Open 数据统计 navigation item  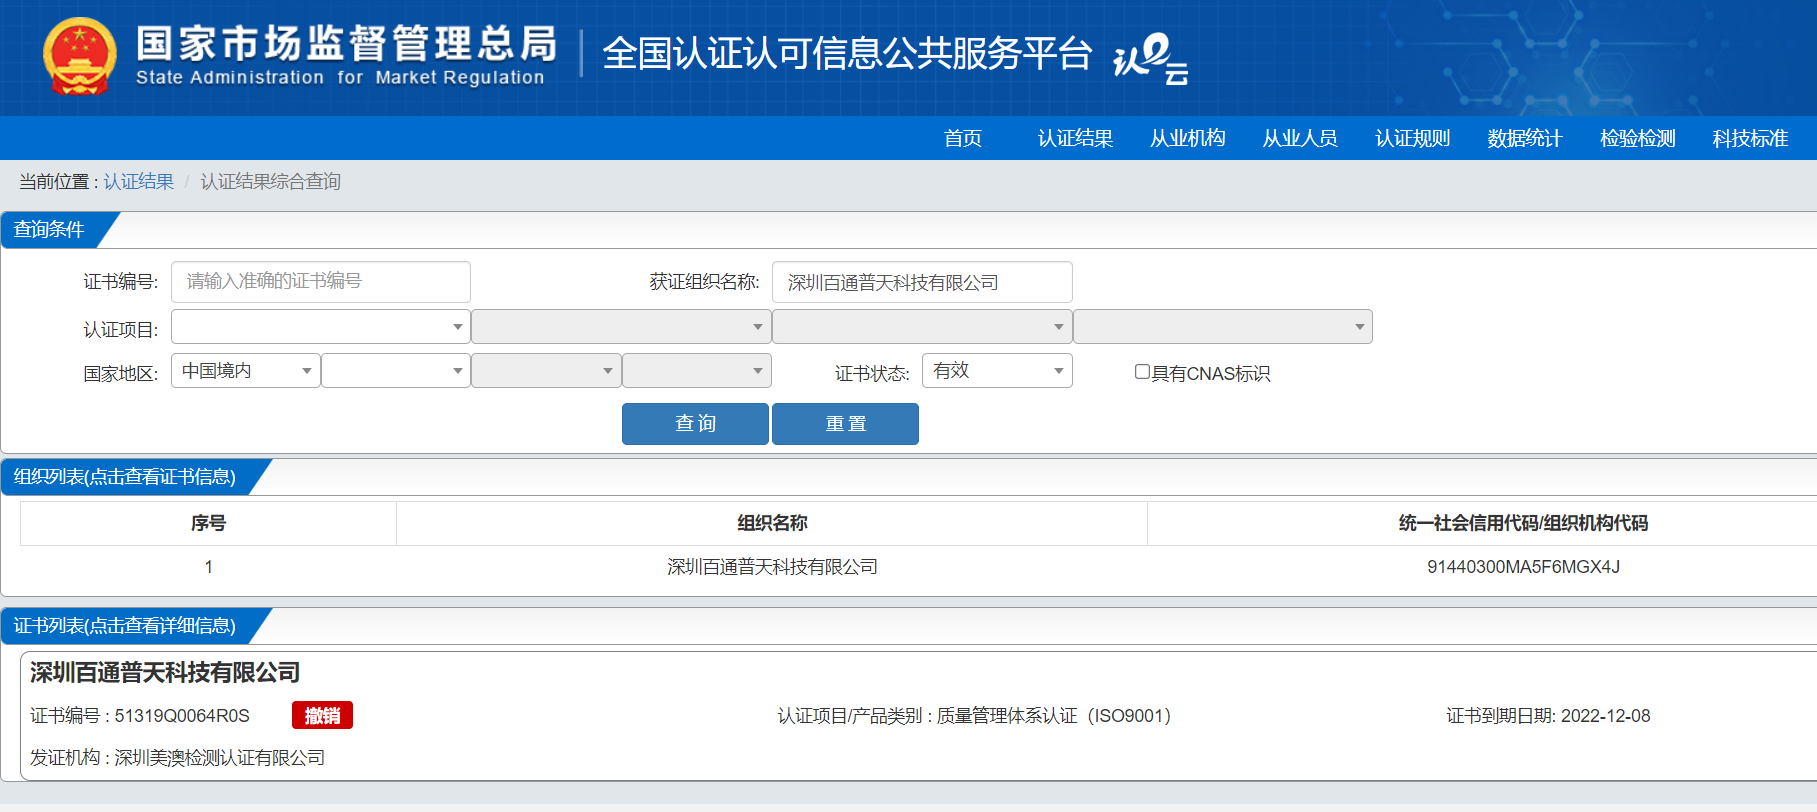tap(1525, 138)
